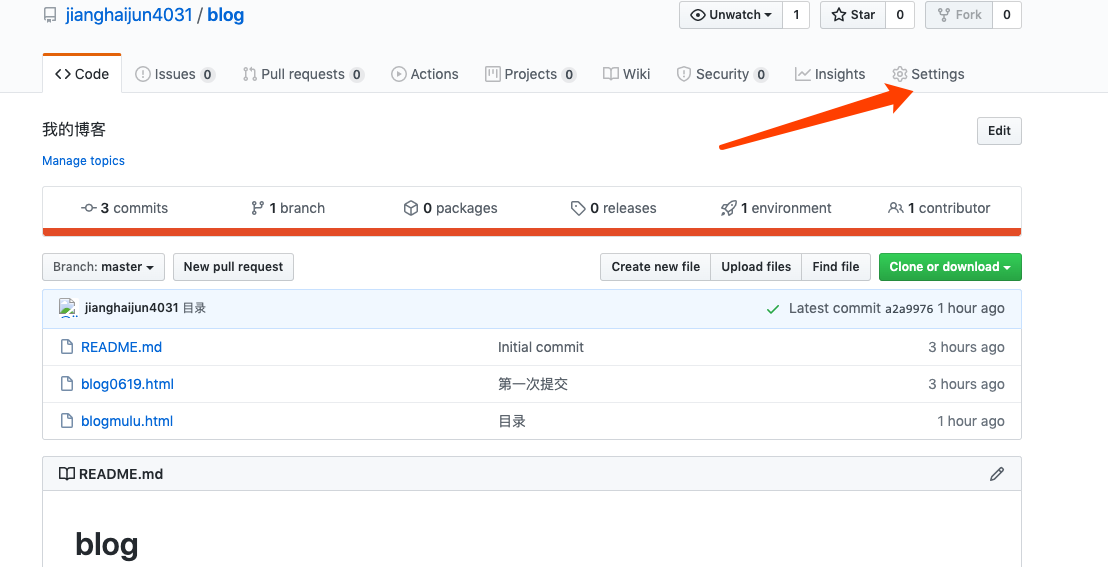The height and width of the screenshot is (567, 1108).
Task: Click the green checkmark commit status icon
Action: click(x=773, y=309)
